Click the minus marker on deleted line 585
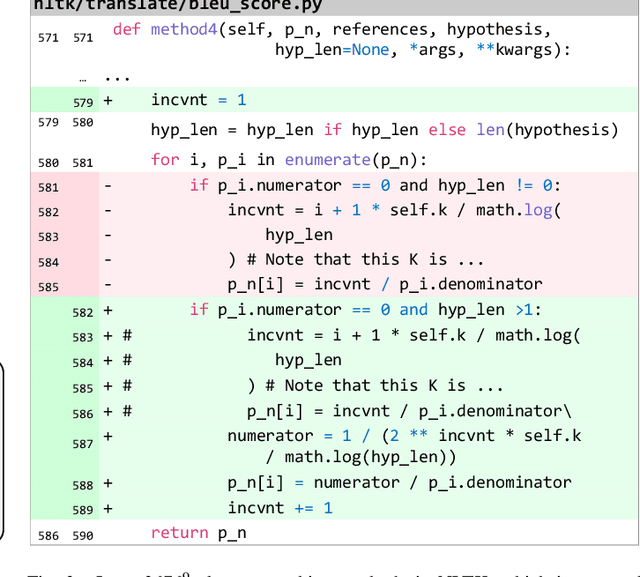This screenshot has height=577, width=640. pos(108,284)
